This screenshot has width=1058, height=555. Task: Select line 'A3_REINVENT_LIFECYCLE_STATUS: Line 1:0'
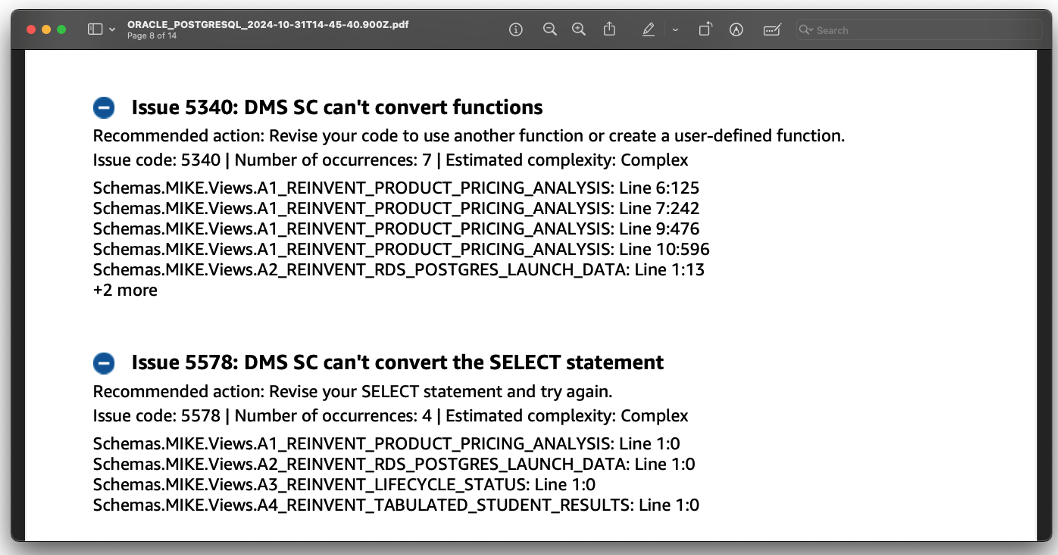344,485
